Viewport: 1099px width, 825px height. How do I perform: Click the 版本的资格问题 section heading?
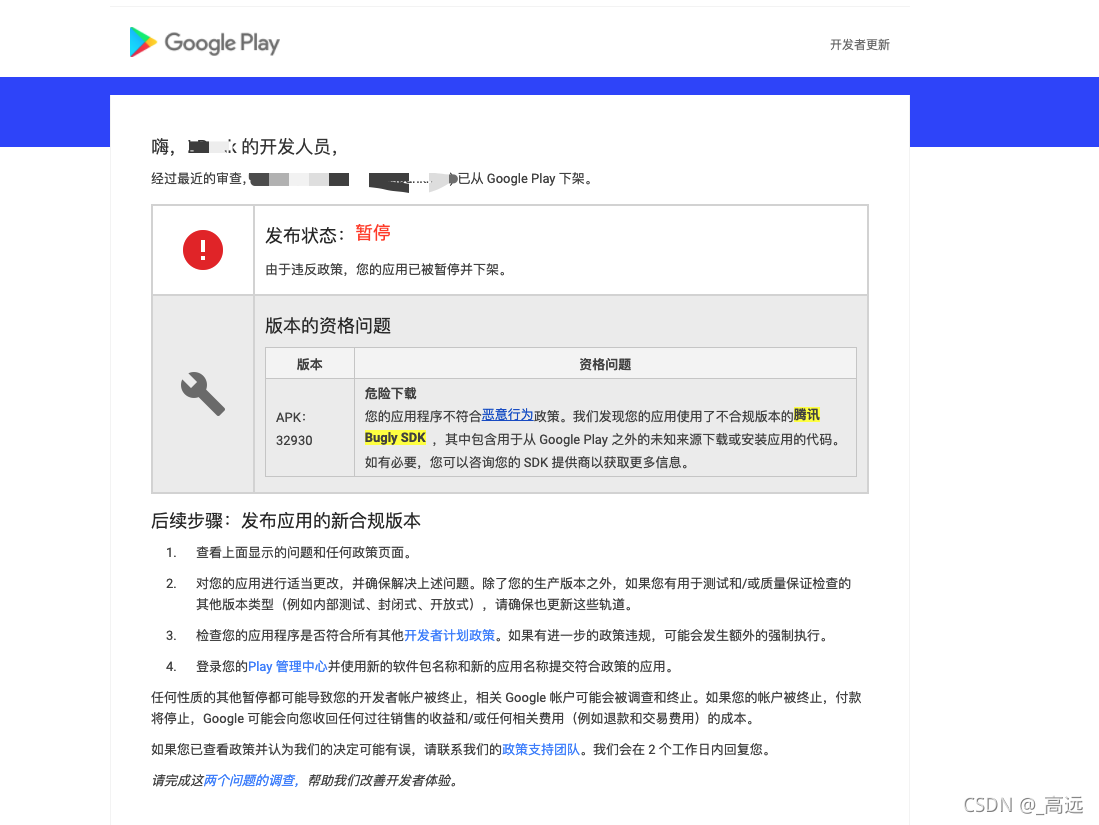point(328,325)
